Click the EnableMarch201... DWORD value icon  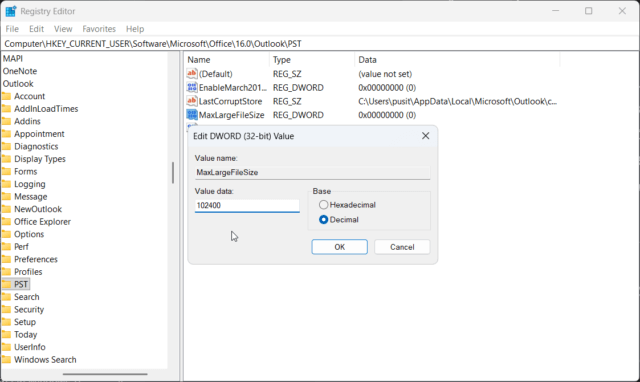tap(192, 87)
